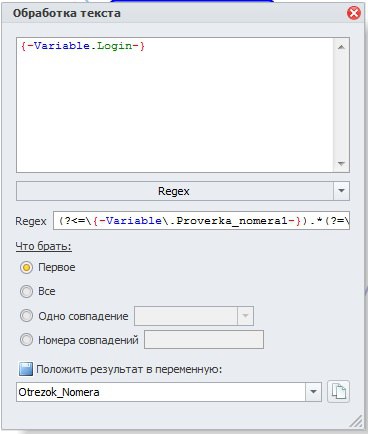The width and height of the screenshot is (368, 434).
Task: Click the copy variable icon beside Otrezok_Nomera
Action: [338, 392]
